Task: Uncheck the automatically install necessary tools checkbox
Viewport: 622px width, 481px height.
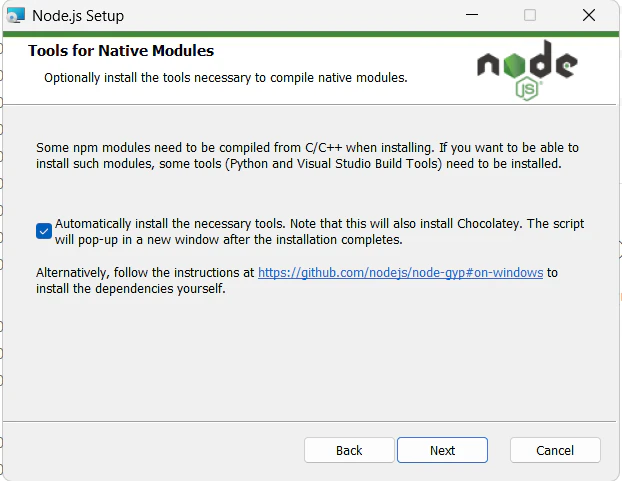Action: tap(44, 231)
